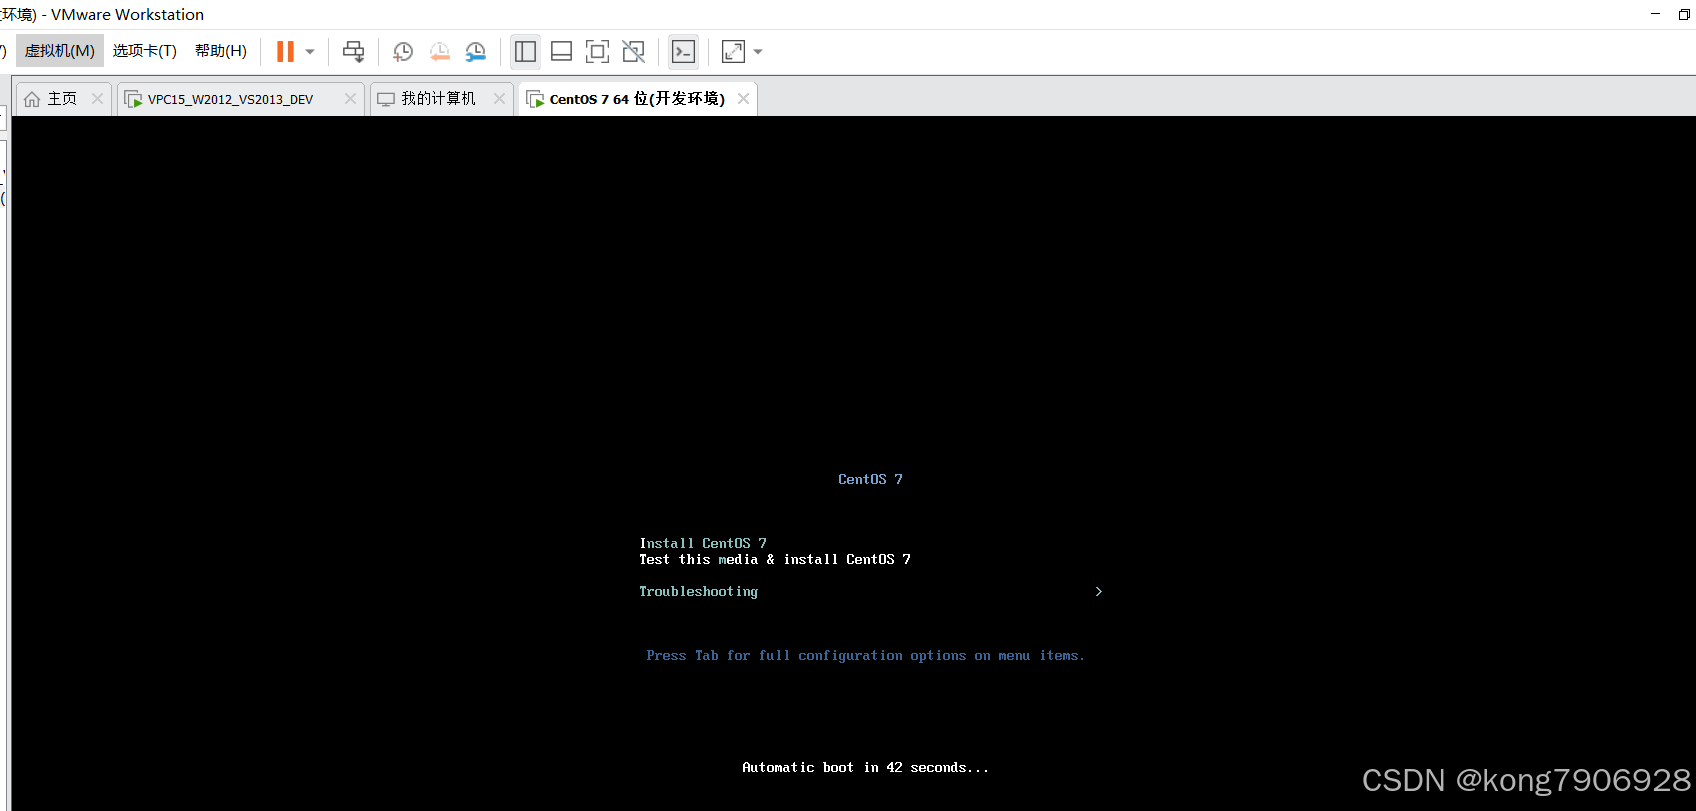Viewport: 1696px width, 811px height.
Task: Select Troubleshooting in the CentOS boot menu
Action: tap(698, 592)
